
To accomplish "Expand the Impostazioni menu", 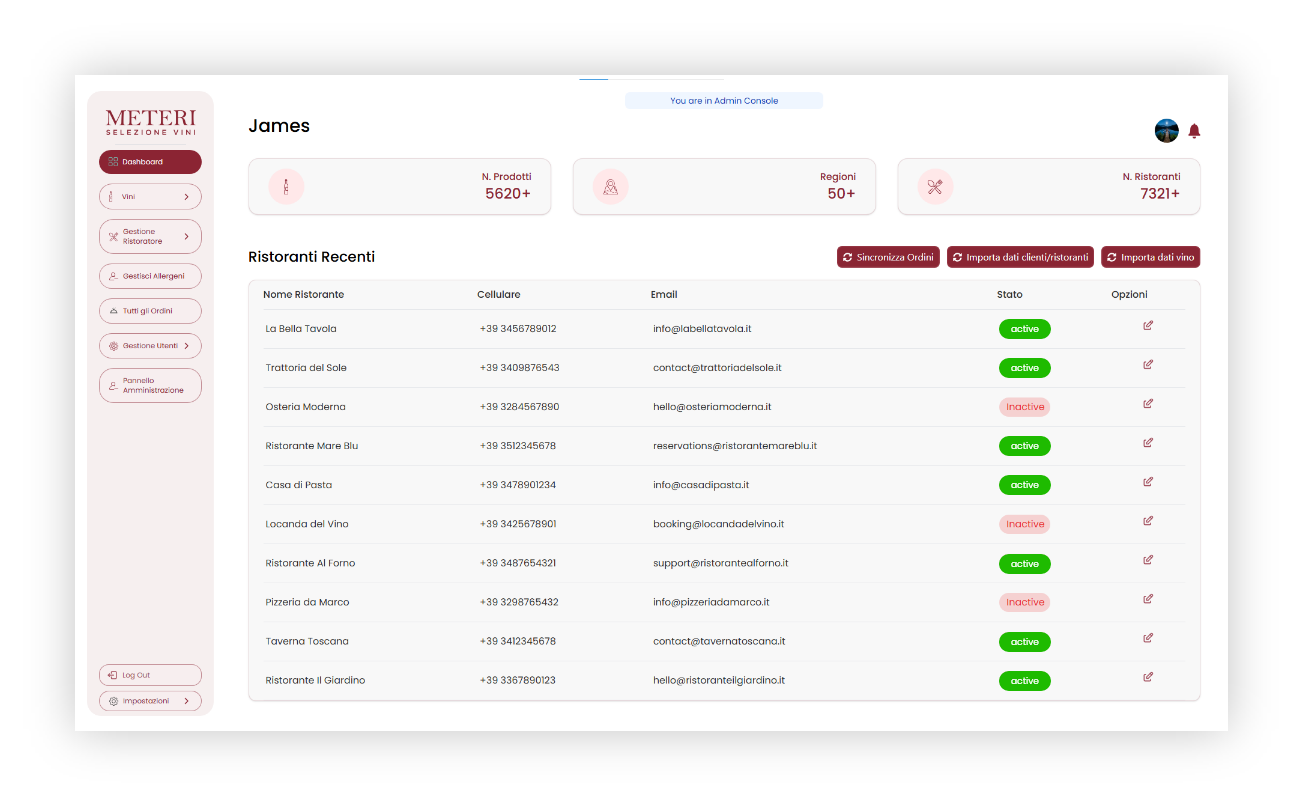I will [150, 701].
